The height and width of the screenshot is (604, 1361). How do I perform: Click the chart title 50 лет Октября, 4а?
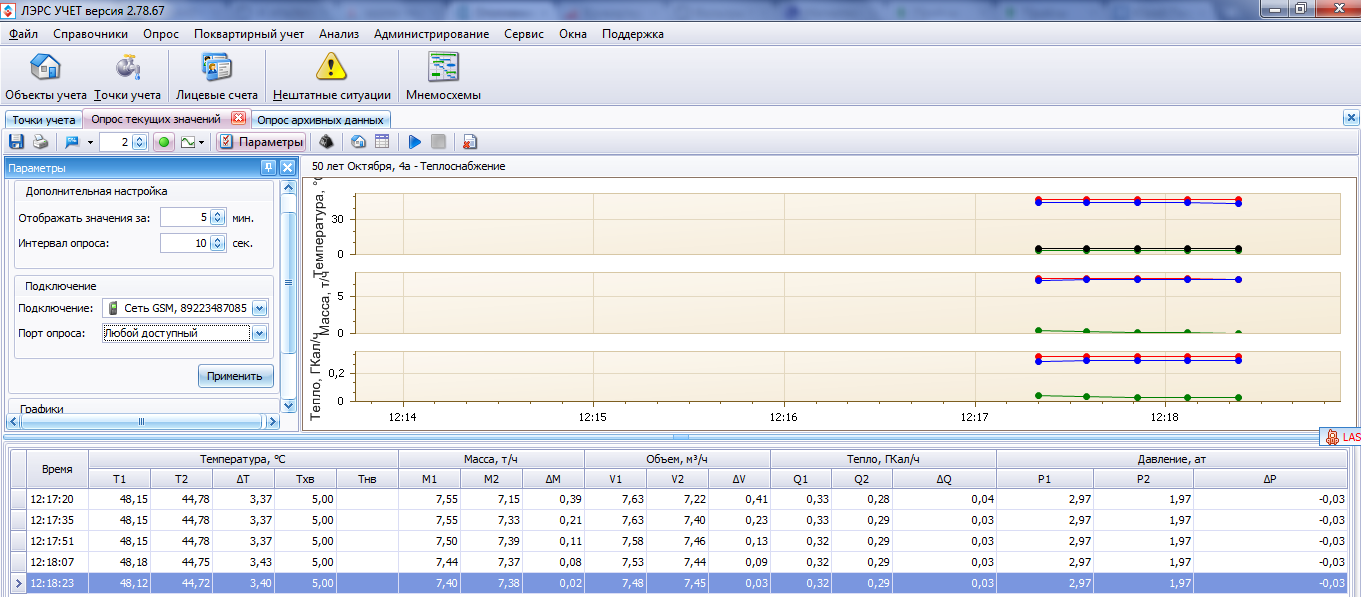coord(408,166)
